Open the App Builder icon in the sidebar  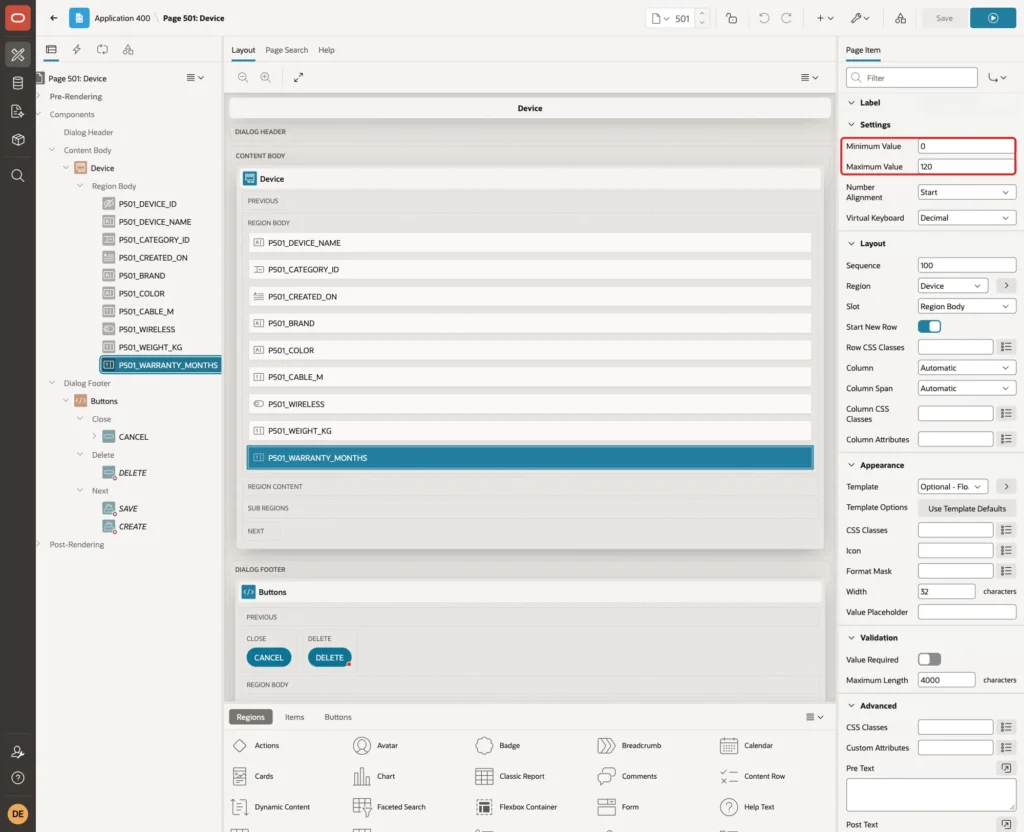[x=18, y=55]
